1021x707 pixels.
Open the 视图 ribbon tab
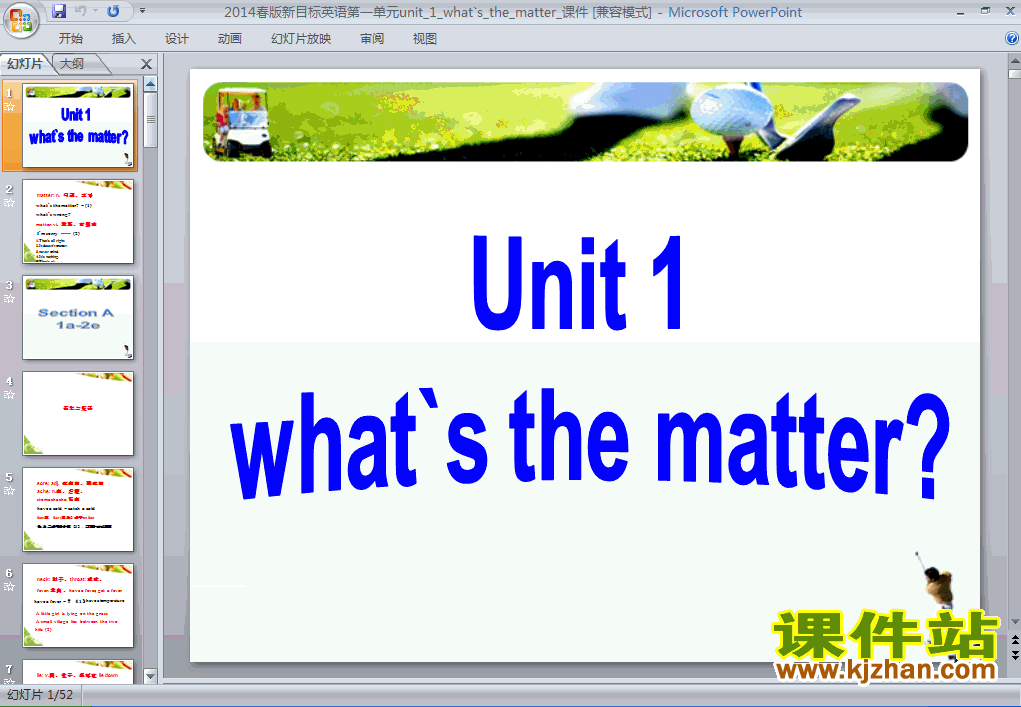[x=425, y=38]
